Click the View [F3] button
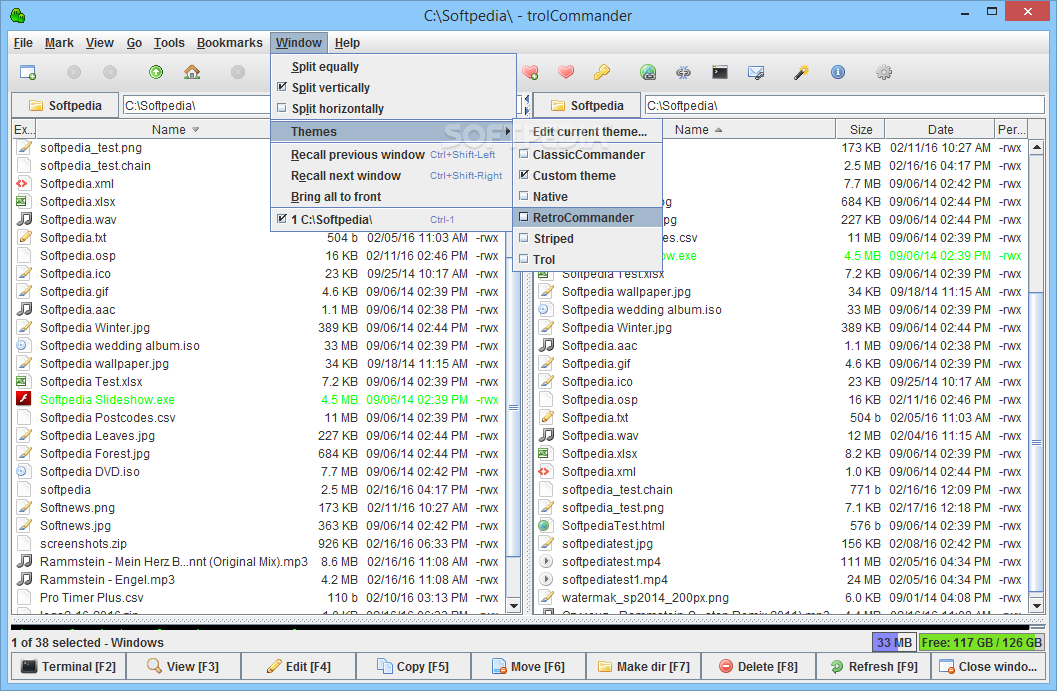The height and width of the screenshot is (691, 1057). pyautogui.click(x=183, y=666)
